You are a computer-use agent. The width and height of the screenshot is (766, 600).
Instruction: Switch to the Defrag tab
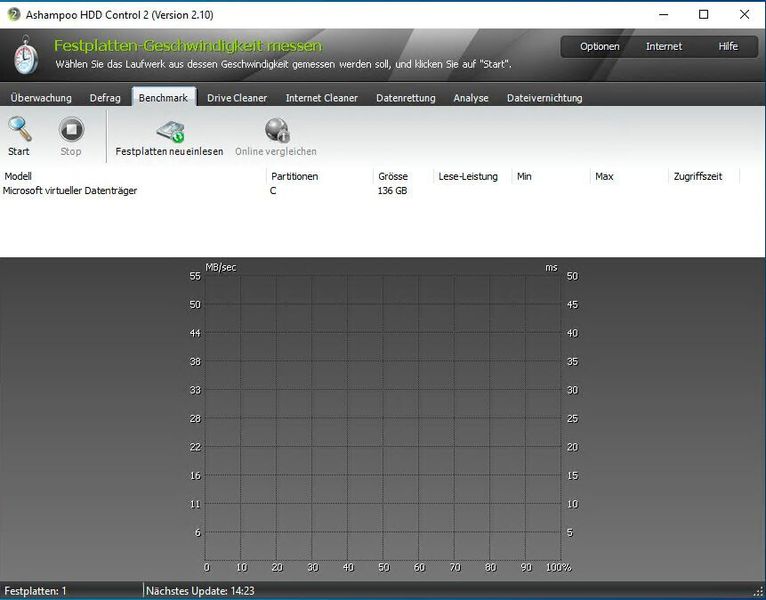click(x=105, y=98)
